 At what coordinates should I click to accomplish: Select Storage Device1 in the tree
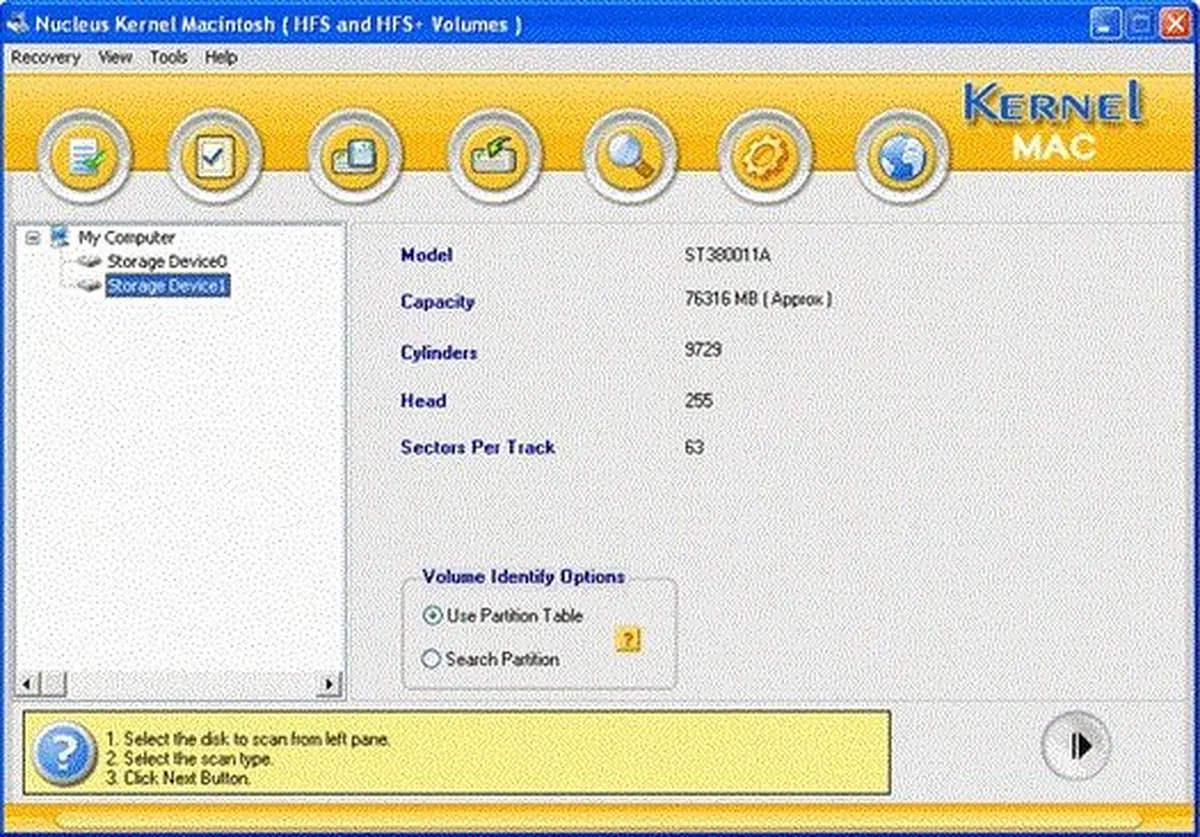pyautogui.click(x=168, y=287)
